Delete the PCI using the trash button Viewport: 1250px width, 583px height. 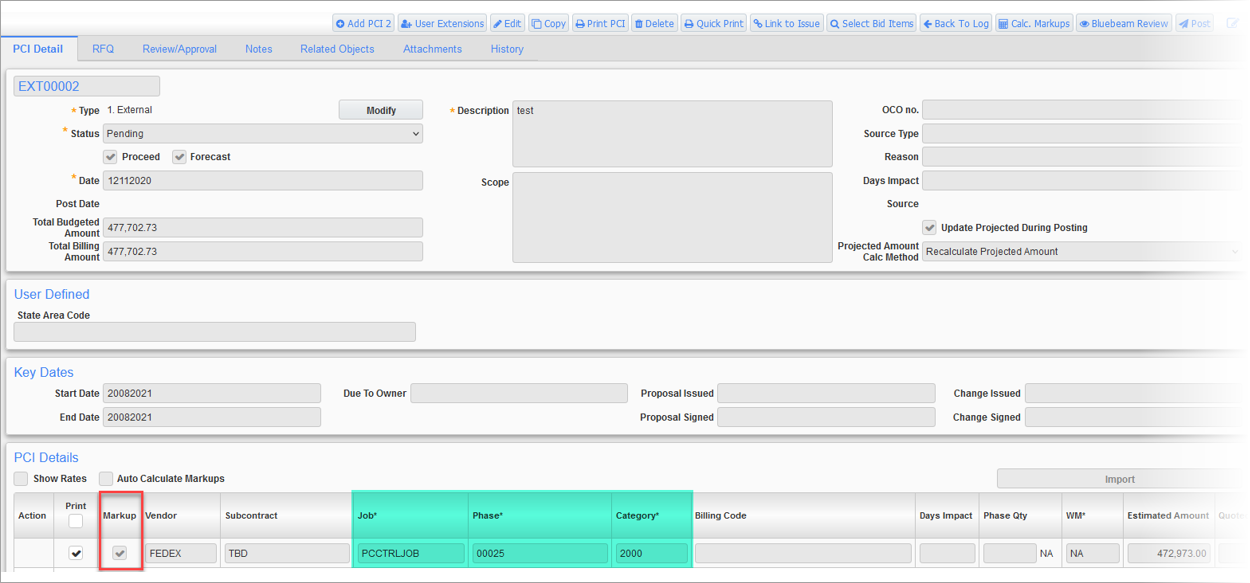(654, 23)
